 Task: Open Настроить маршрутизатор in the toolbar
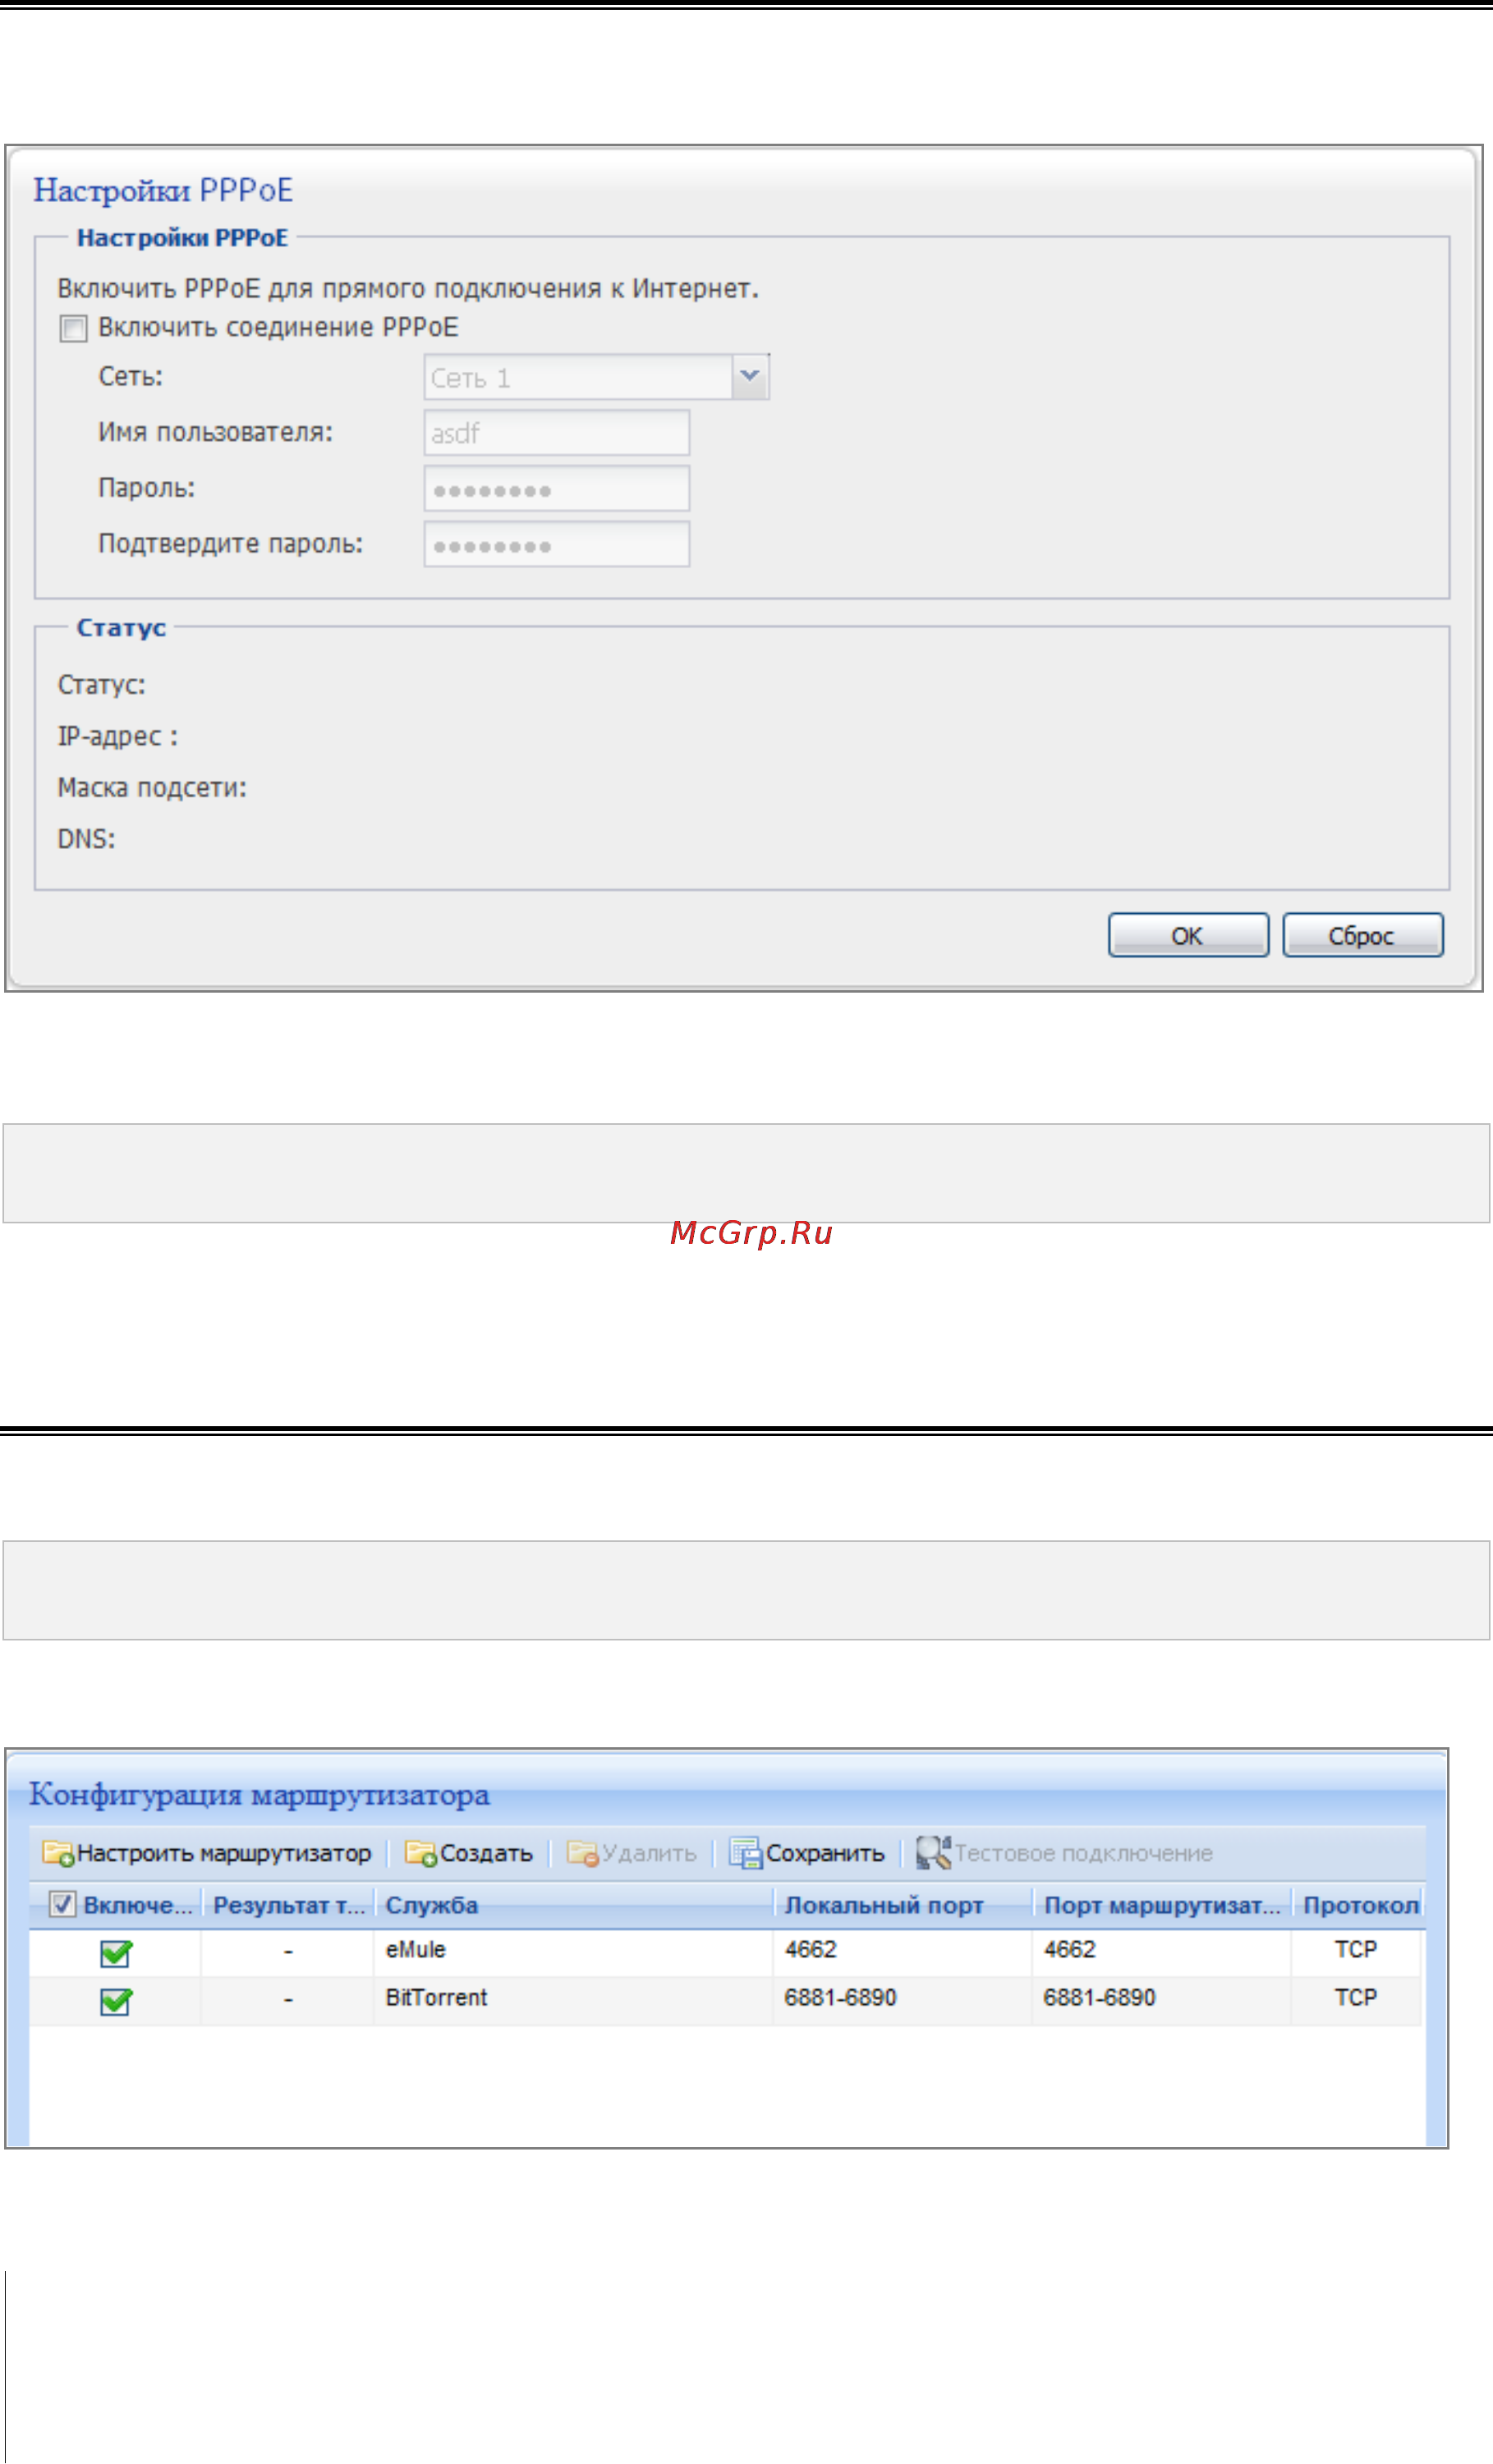click(x=223, y=1853)
